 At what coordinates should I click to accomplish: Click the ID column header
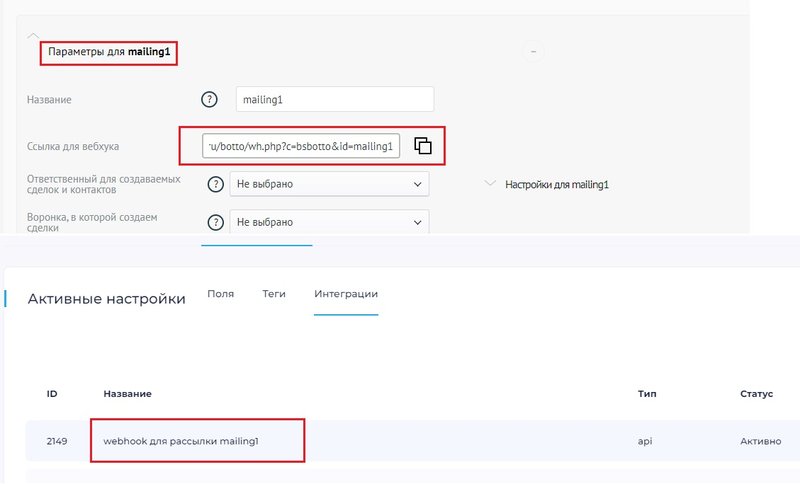pyautogui.click(x=52, y=394)
